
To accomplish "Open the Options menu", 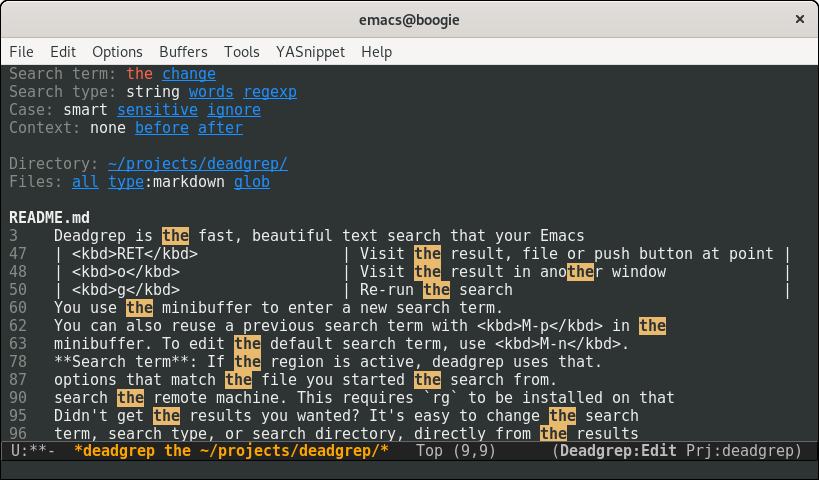I will (x=117, y=52).
